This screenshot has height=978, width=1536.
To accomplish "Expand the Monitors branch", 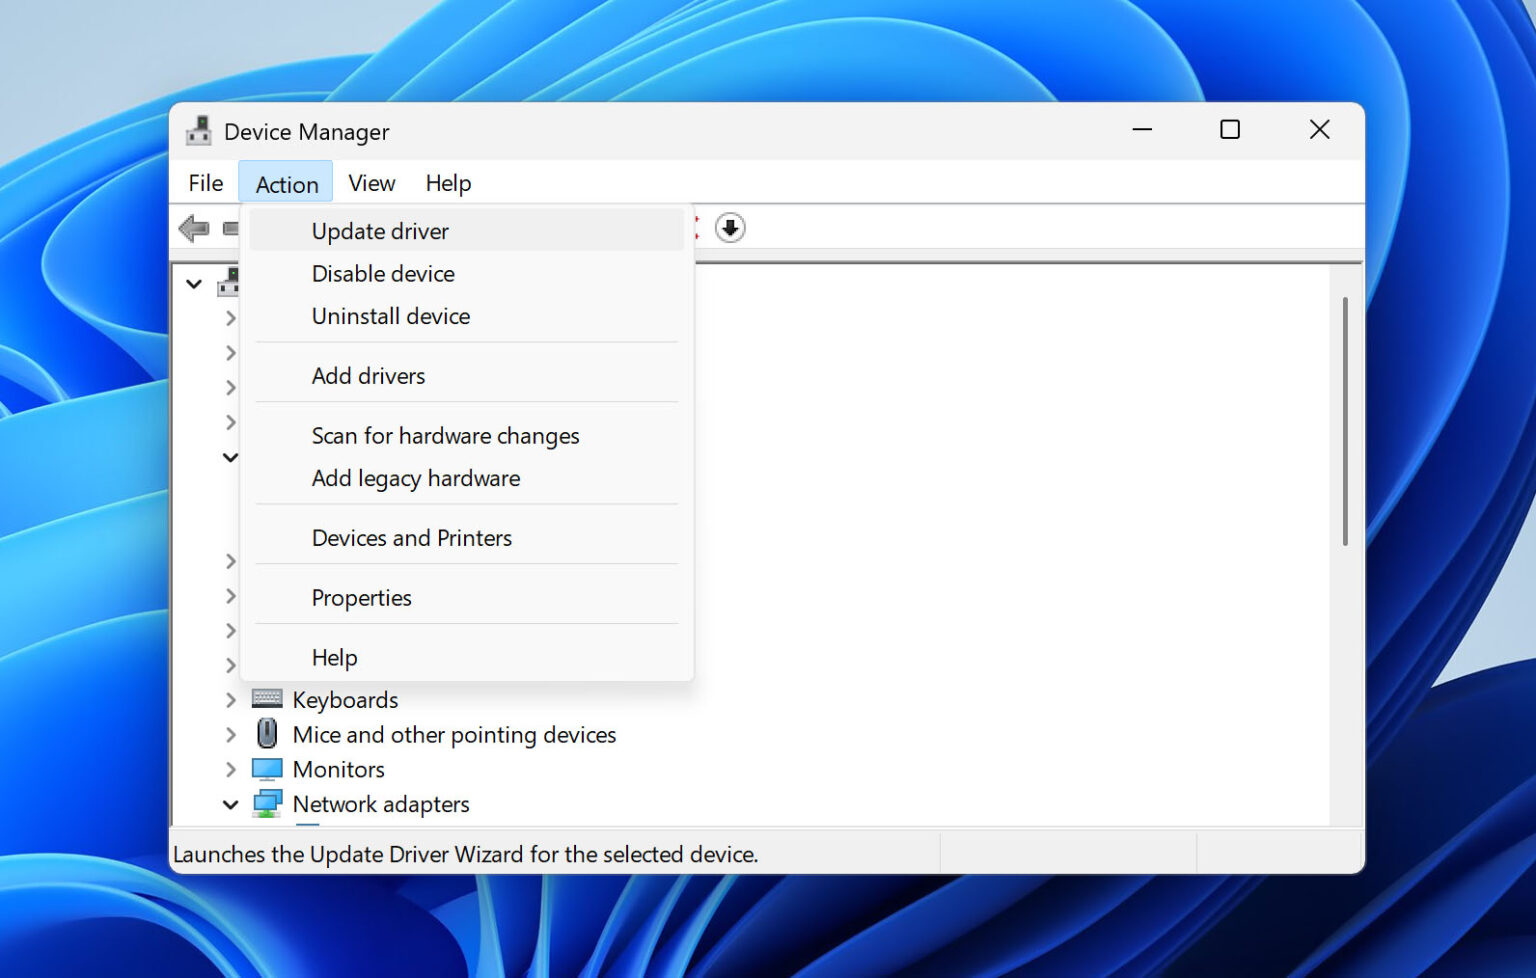I will tap(231, 769).
